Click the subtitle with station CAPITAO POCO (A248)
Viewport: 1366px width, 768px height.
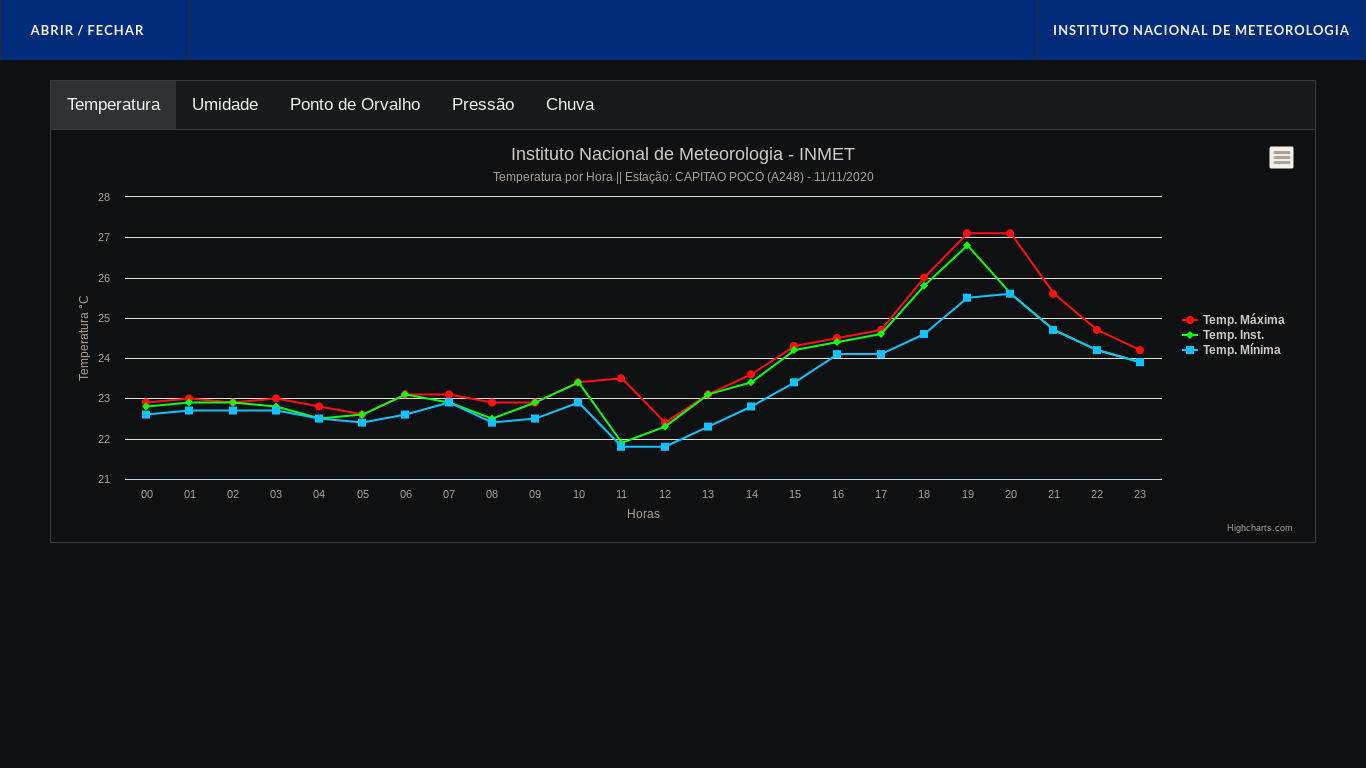(683, 177)
